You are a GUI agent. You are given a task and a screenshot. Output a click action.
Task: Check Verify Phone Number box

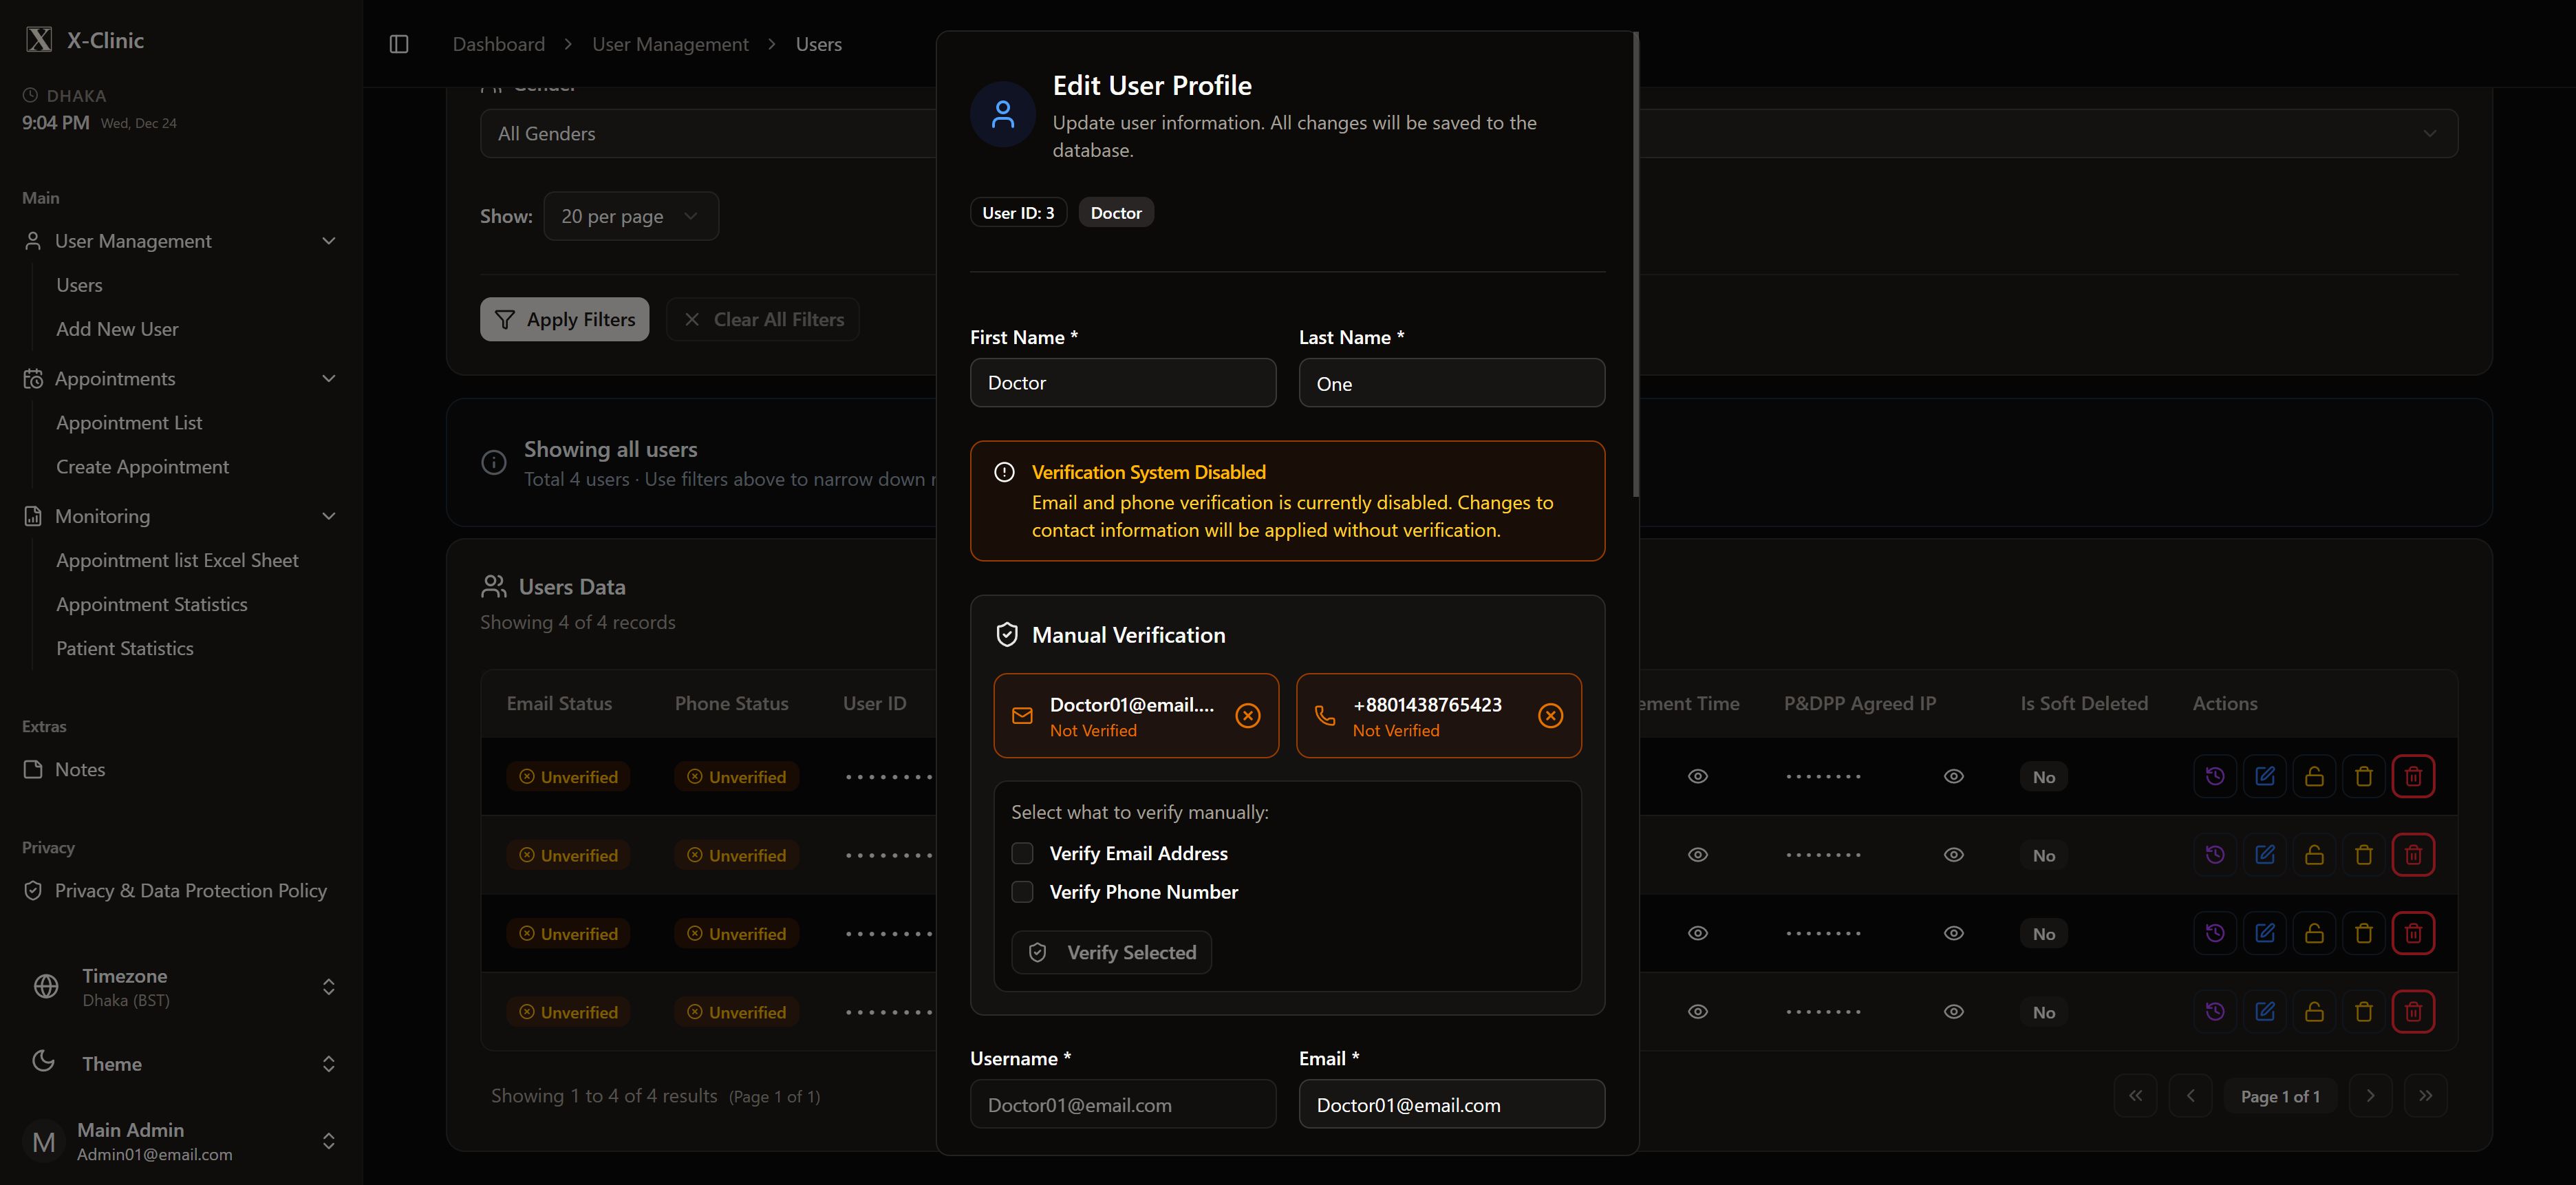point(1022,891)
